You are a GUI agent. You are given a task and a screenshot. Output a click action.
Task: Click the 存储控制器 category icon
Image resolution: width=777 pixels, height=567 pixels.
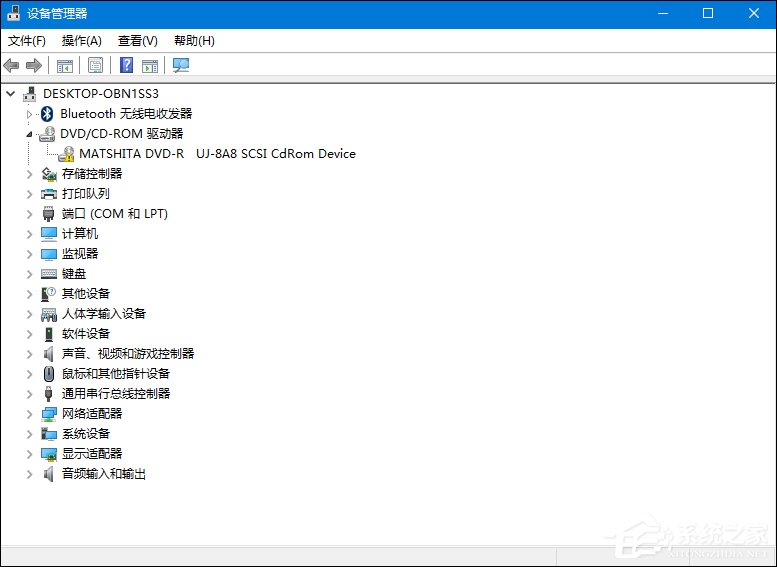49,174
